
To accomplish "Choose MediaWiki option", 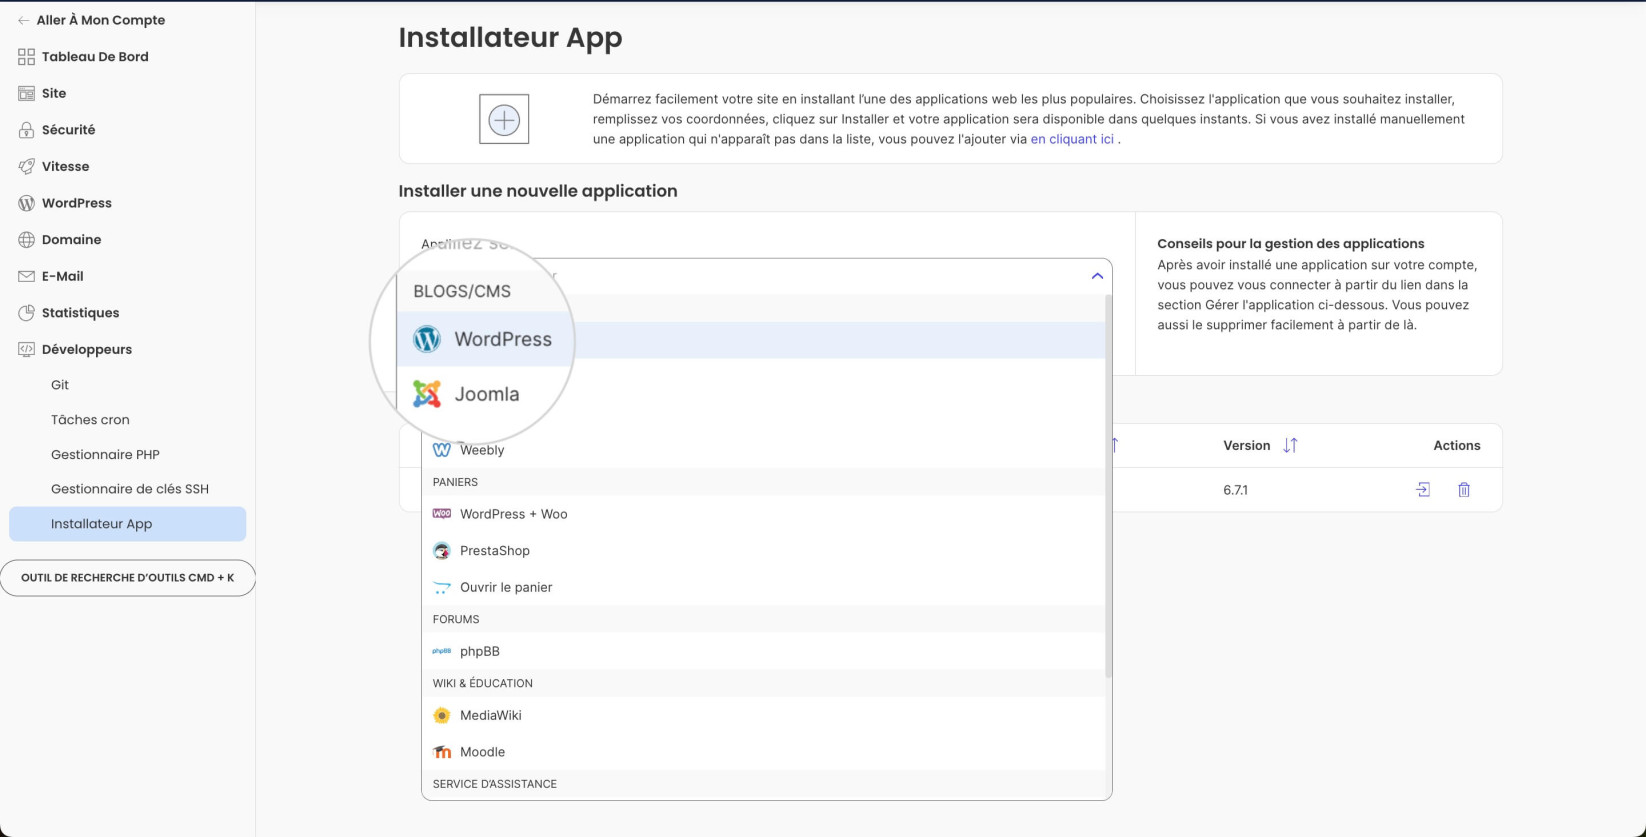I will [x=764, y=715].
